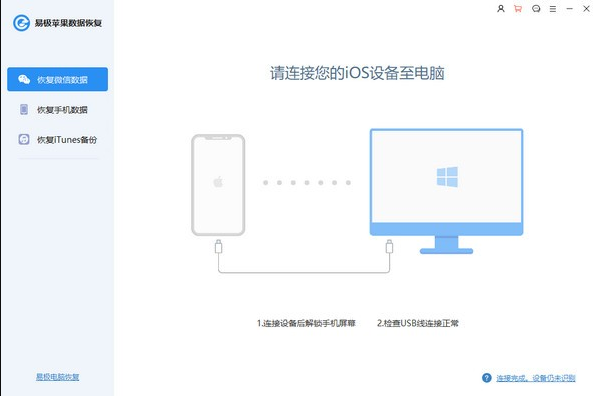
Task: Select 恢复微信数据 in the sidebar
Action: (x=57, y=79)
